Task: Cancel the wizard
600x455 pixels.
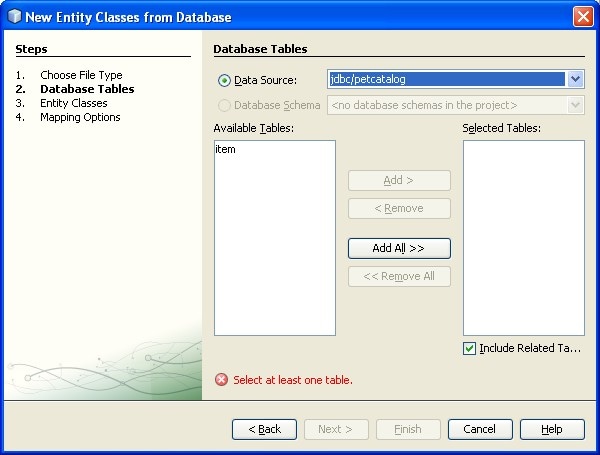Action: (480, 429)
